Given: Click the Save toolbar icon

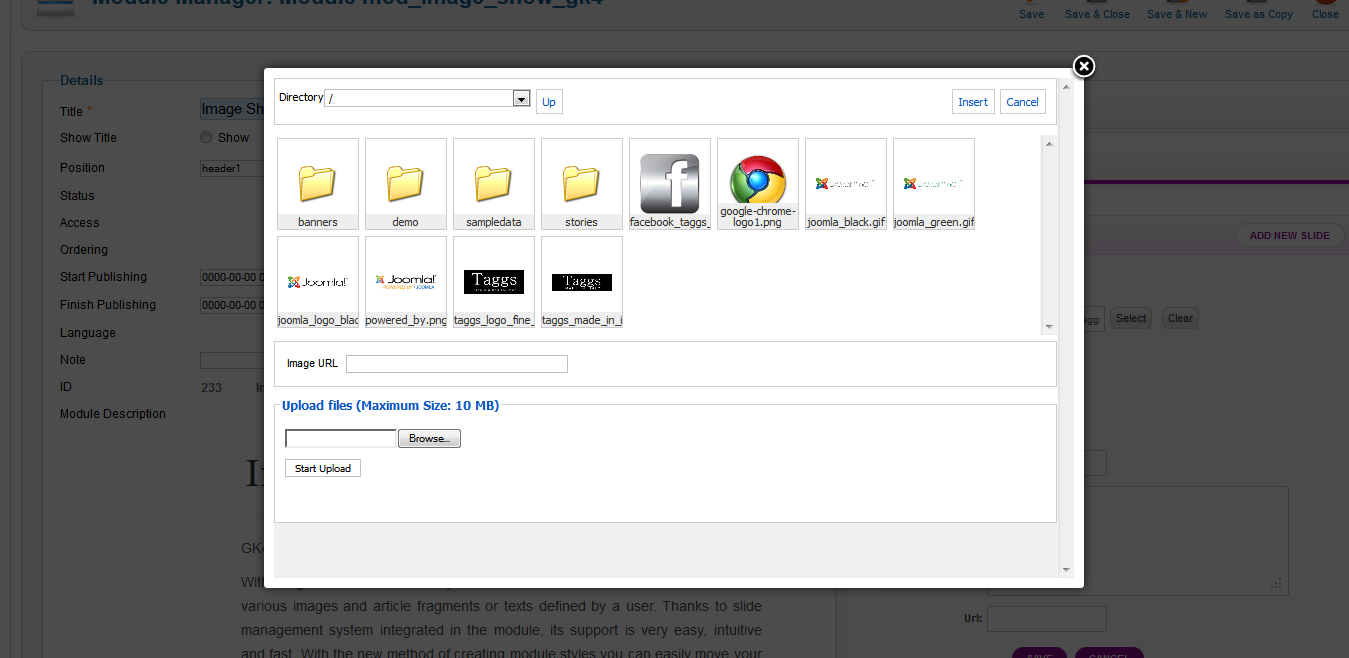Looking at the screenshot, I should tap(1031, 10).
